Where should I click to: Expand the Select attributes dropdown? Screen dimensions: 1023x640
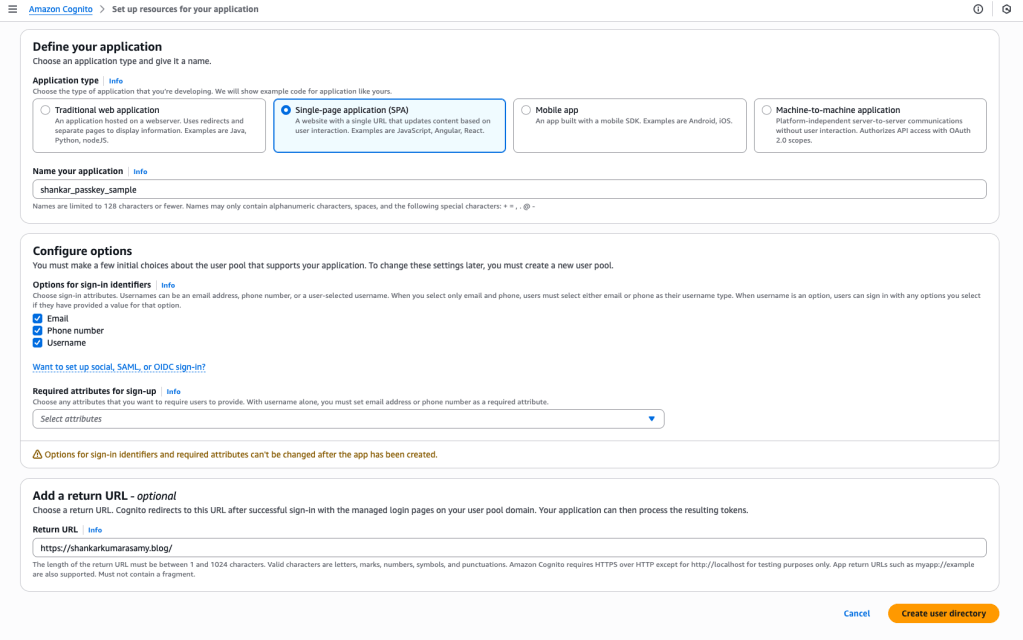coord(348,419)
